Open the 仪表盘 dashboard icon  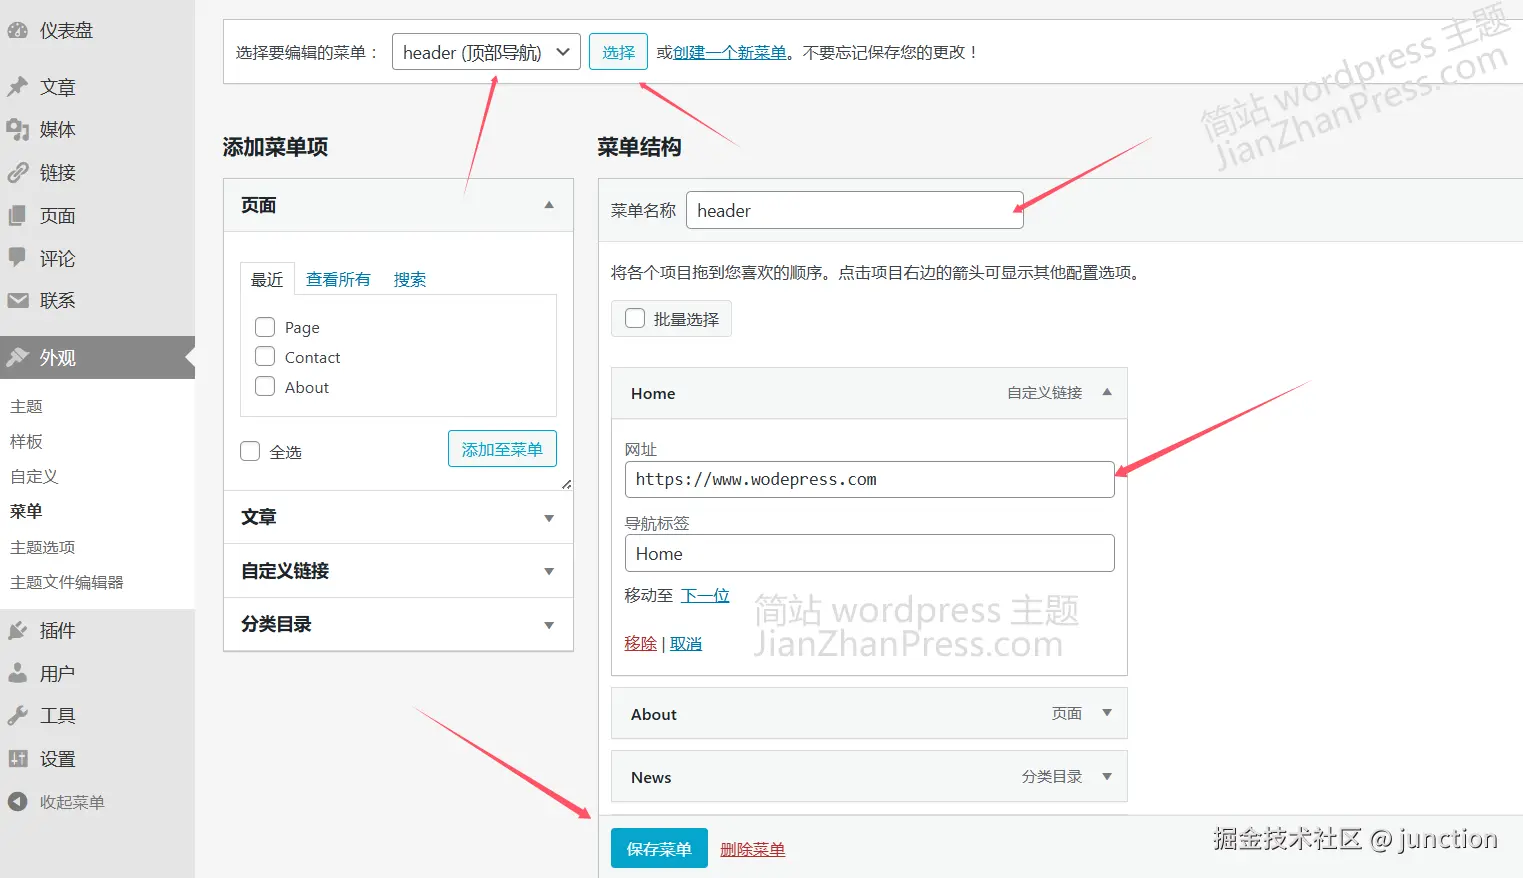[x=17, y=31]
